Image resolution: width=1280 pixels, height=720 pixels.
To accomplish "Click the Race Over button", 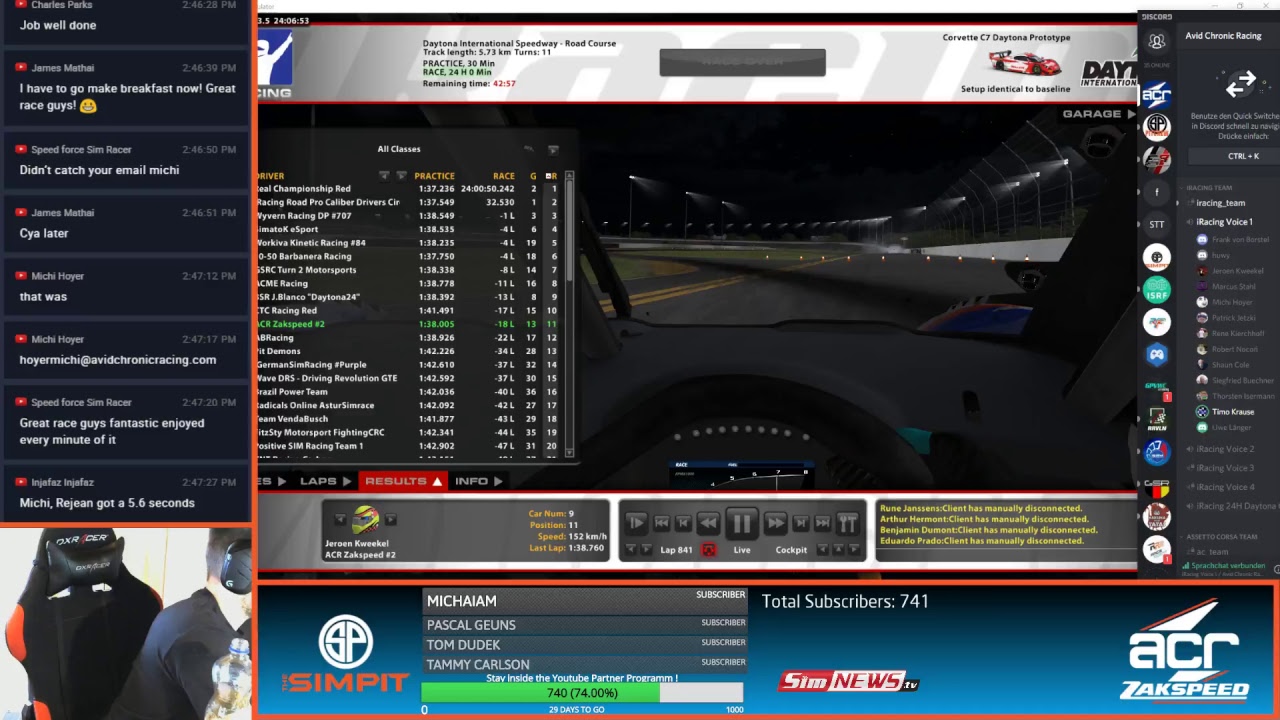I will coord(742,62).
